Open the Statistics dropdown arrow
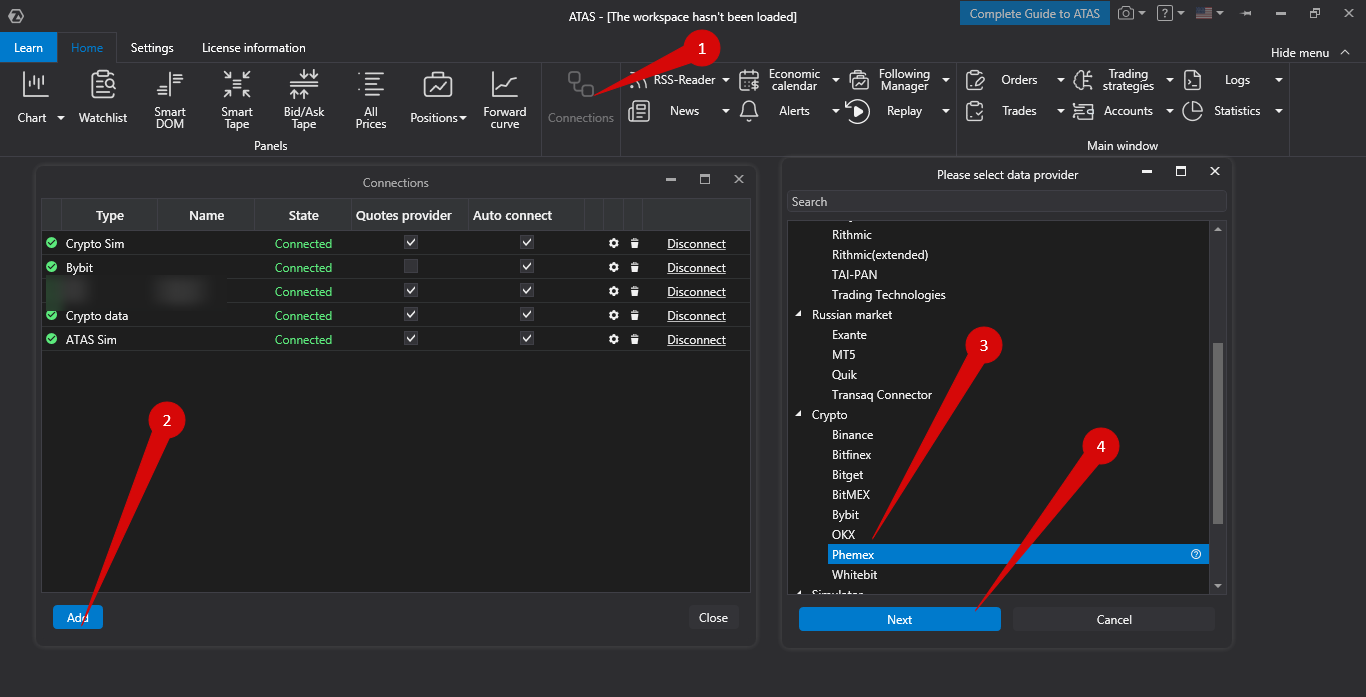Viewport: 1366px width, 697px height. click(1278, 111)
